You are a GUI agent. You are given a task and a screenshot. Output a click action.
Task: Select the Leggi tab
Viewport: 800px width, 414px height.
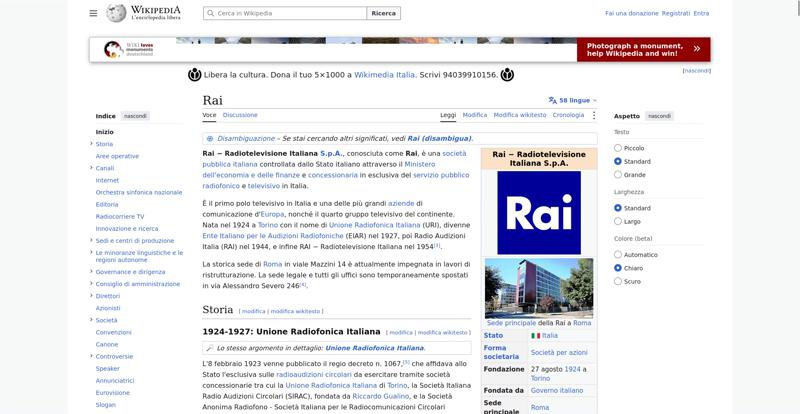point(448,115)
